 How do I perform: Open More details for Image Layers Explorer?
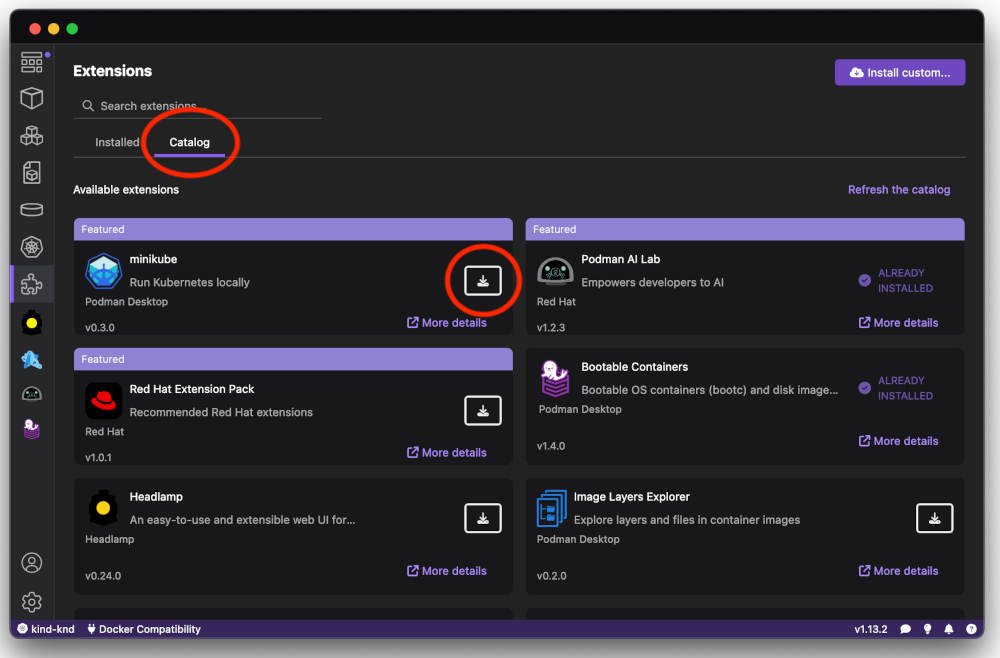(x=898, y=571)
